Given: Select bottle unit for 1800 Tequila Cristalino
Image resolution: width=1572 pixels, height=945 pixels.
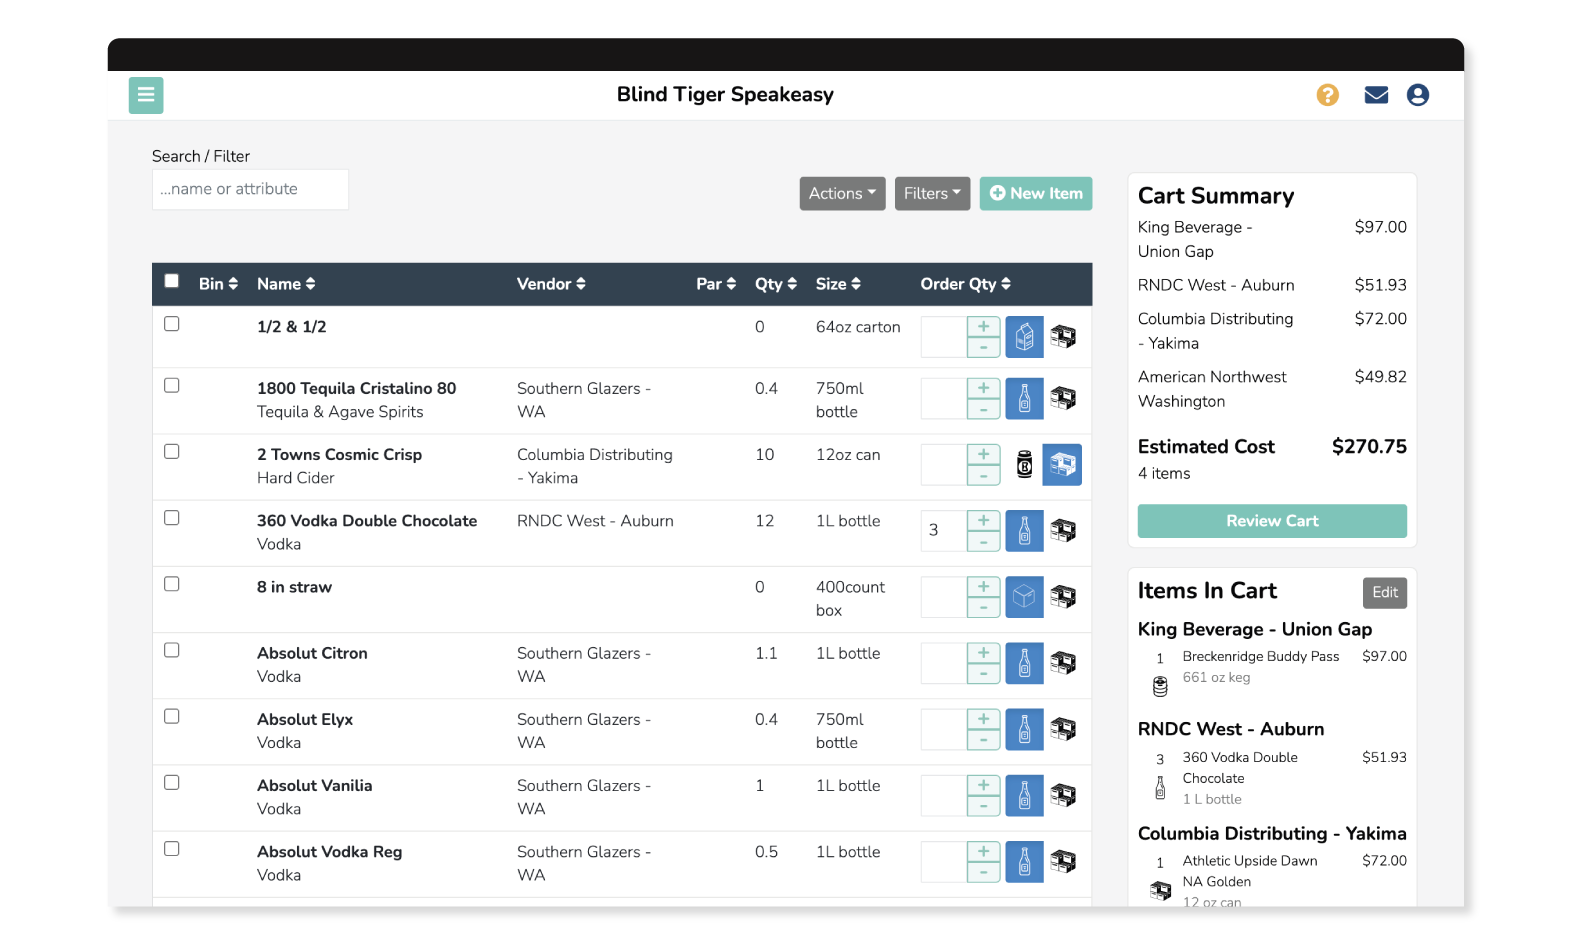Looking at the screenshot, I should click(1024, 398).
